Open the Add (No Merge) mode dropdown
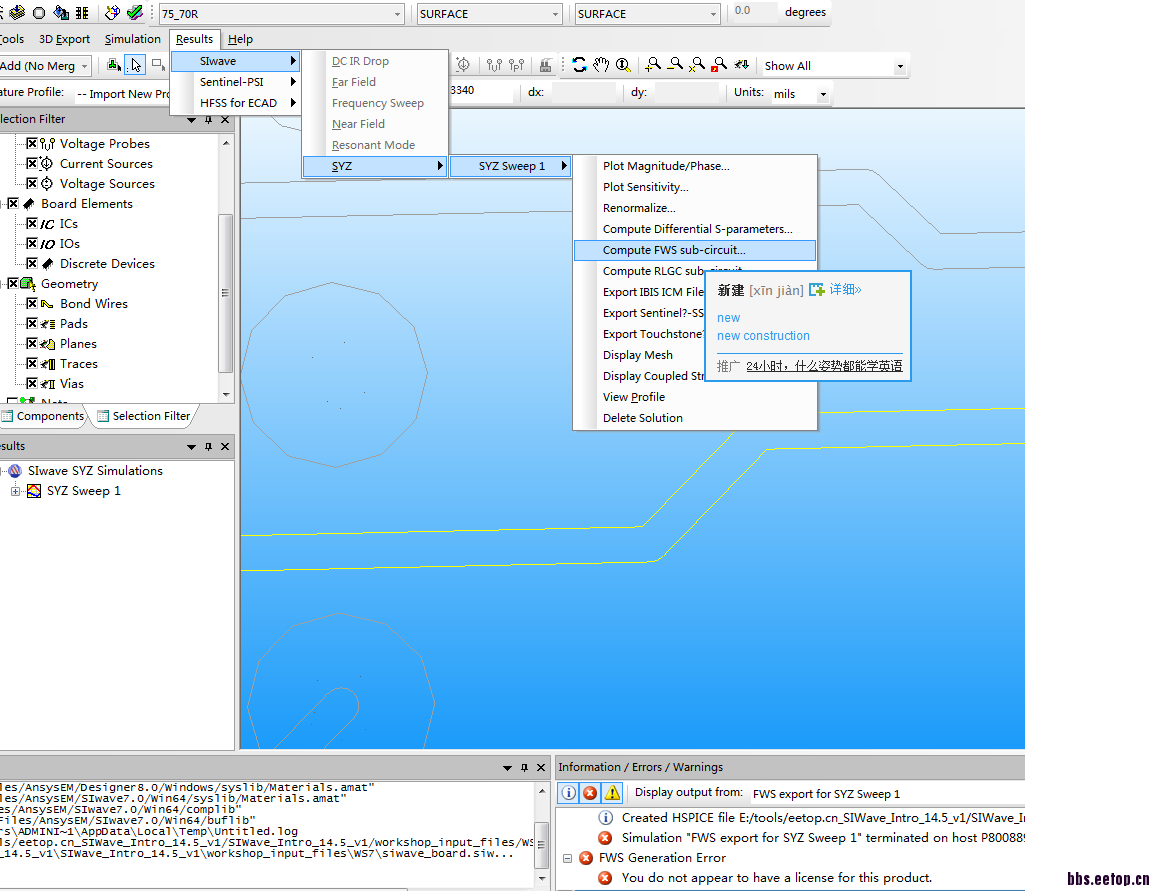The width and height of the screenshot is (1152, 891). [x=84, y=66]
